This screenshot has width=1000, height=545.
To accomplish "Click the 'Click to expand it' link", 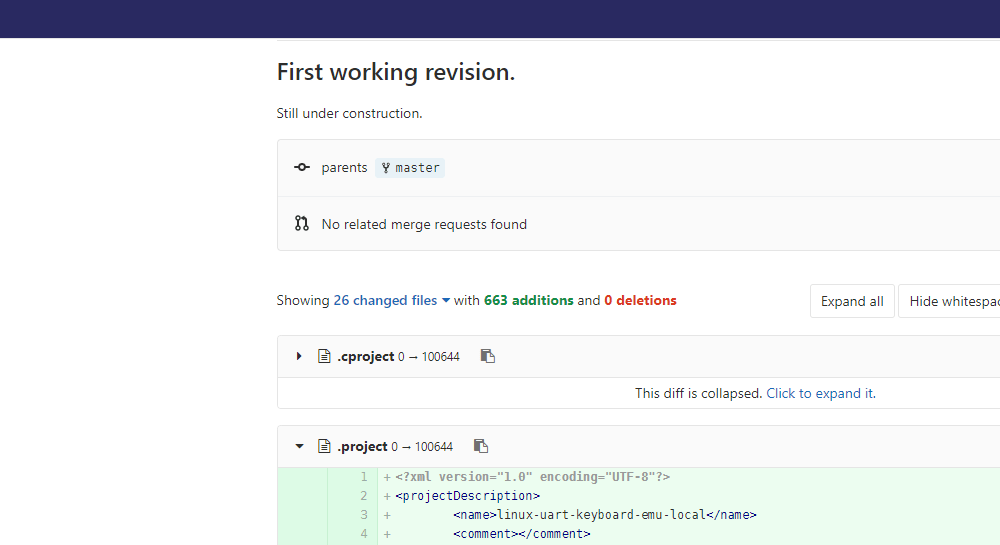I will pos(820,393).
